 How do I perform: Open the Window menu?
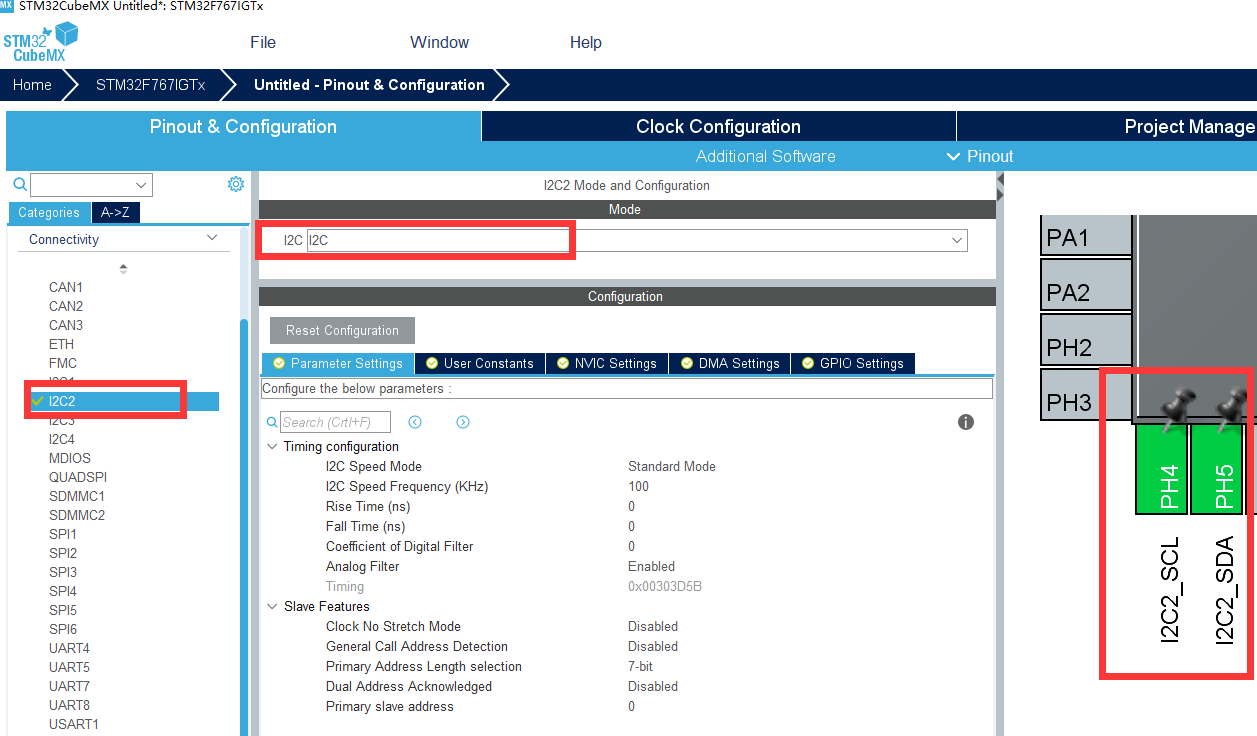coord(439,42)
